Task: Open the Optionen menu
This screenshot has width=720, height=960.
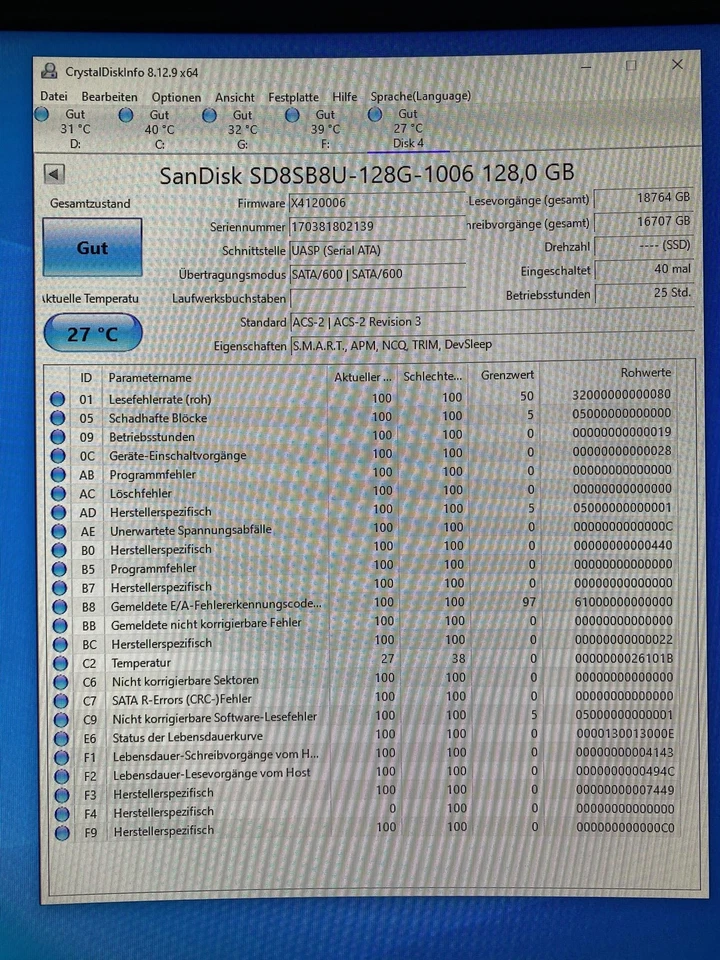Action: [176, 97]
